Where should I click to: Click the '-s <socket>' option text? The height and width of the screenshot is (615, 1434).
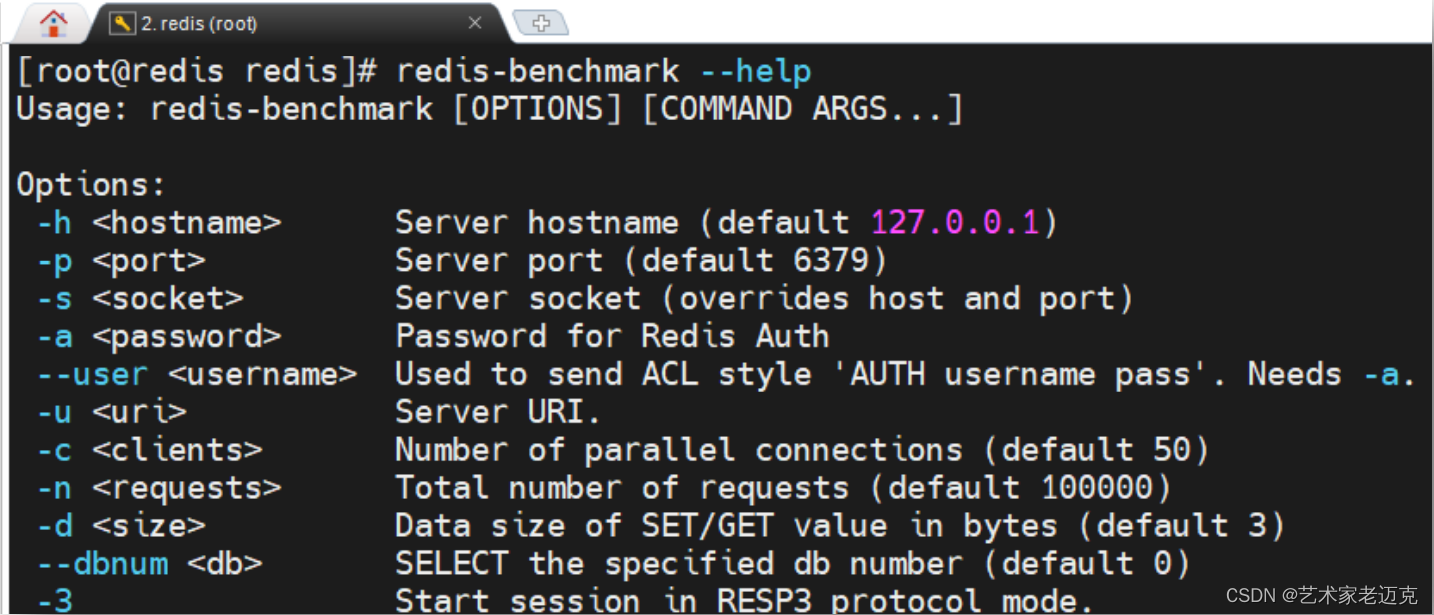(x=140, y=298)
